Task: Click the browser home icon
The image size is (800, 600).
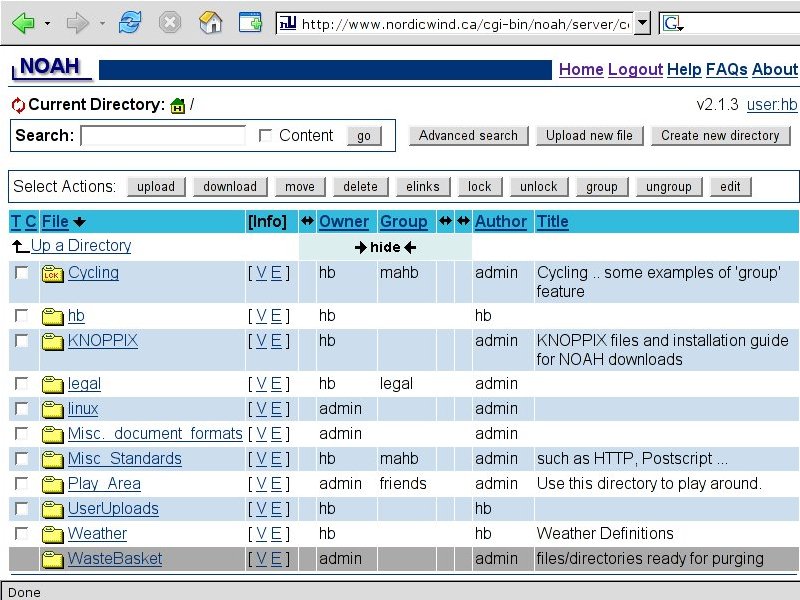Action: [x=210, y=23]
